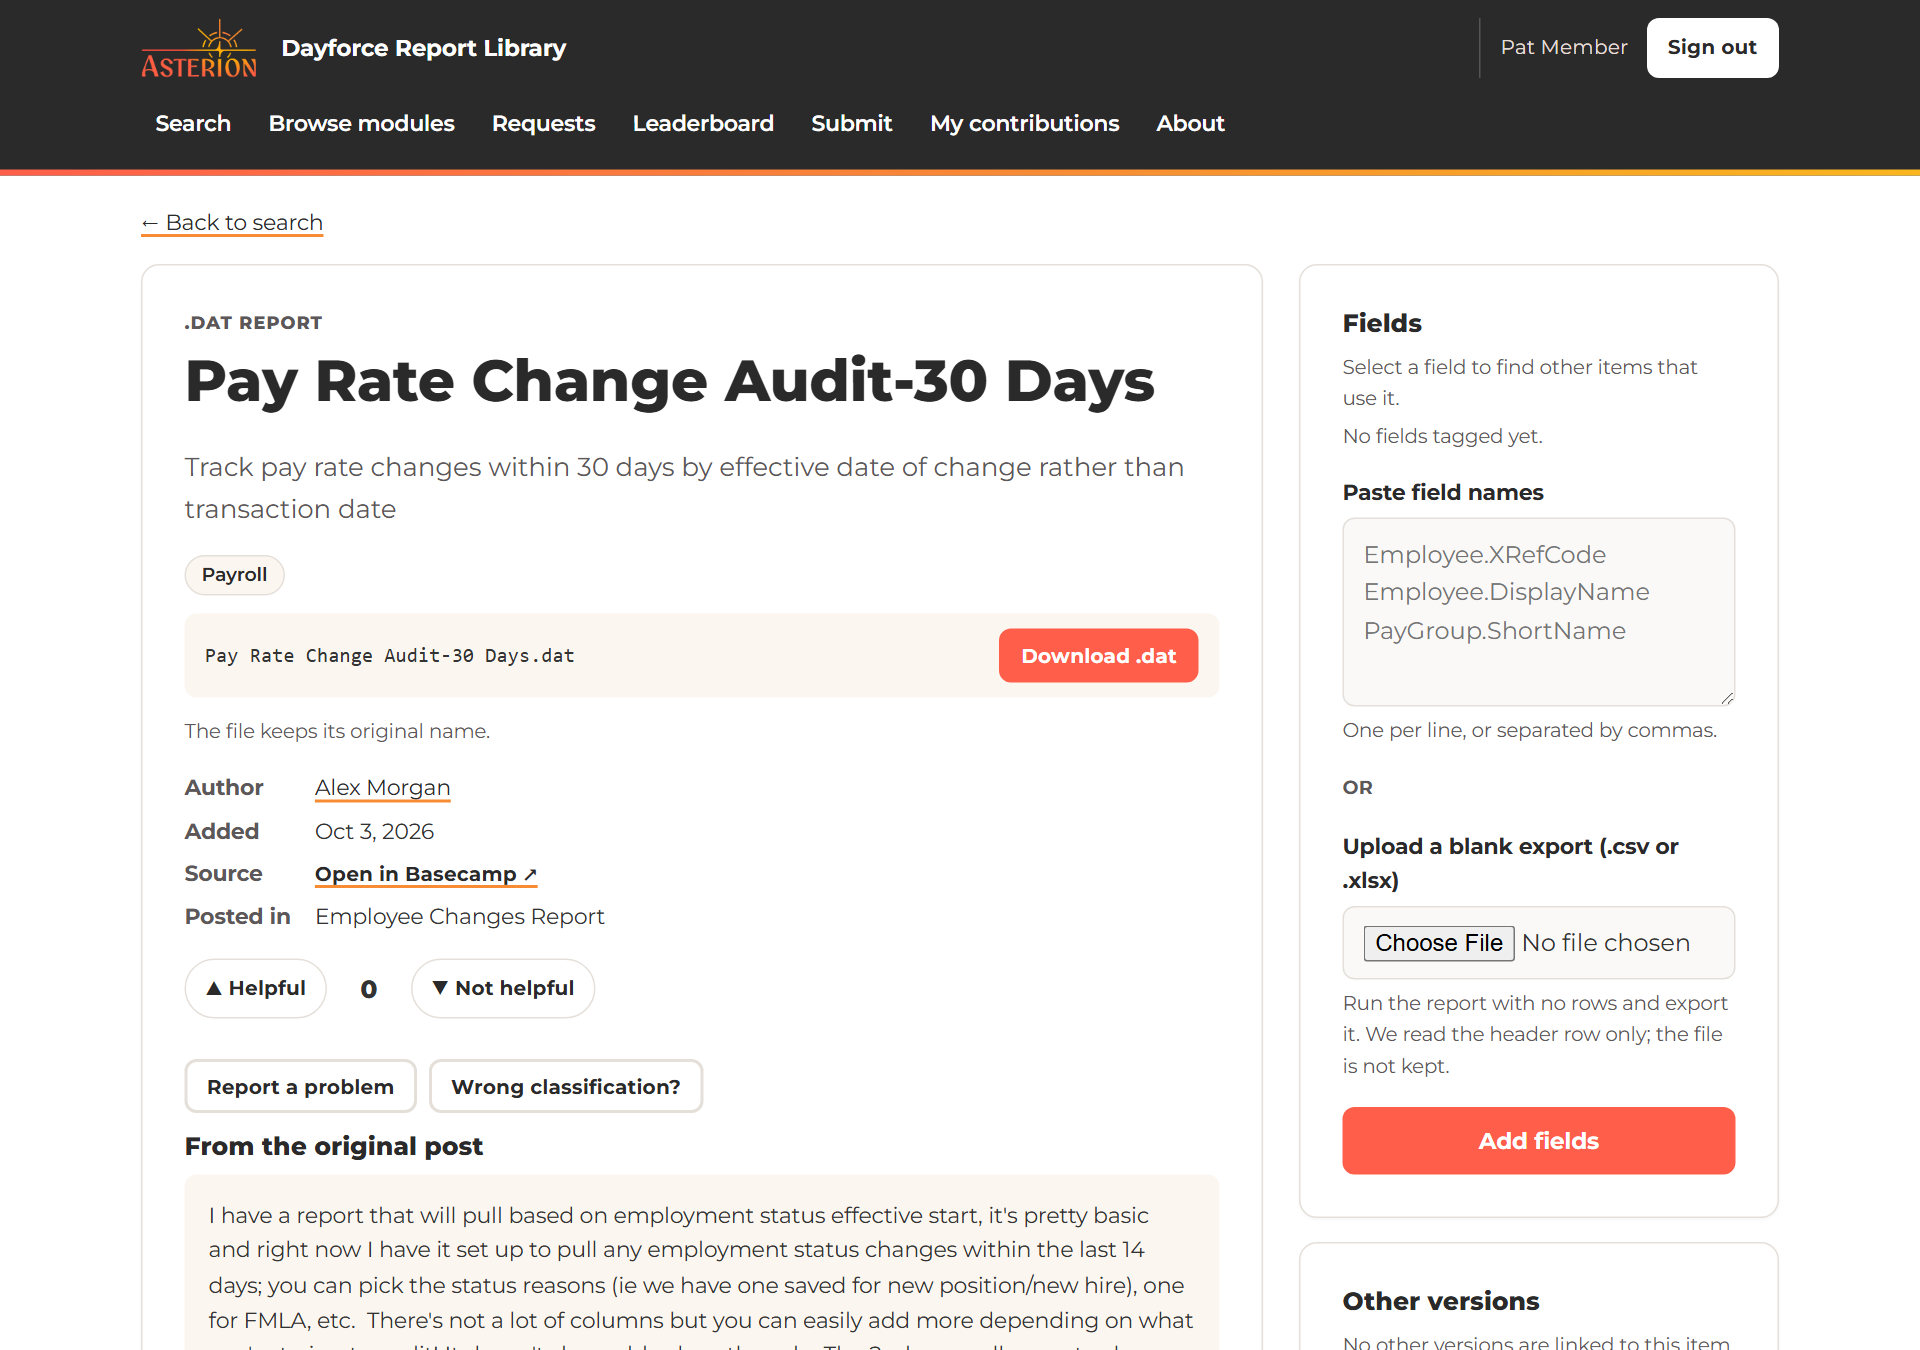
Task: Mark the report as Not helpful
Action: [x=503, y=989]
